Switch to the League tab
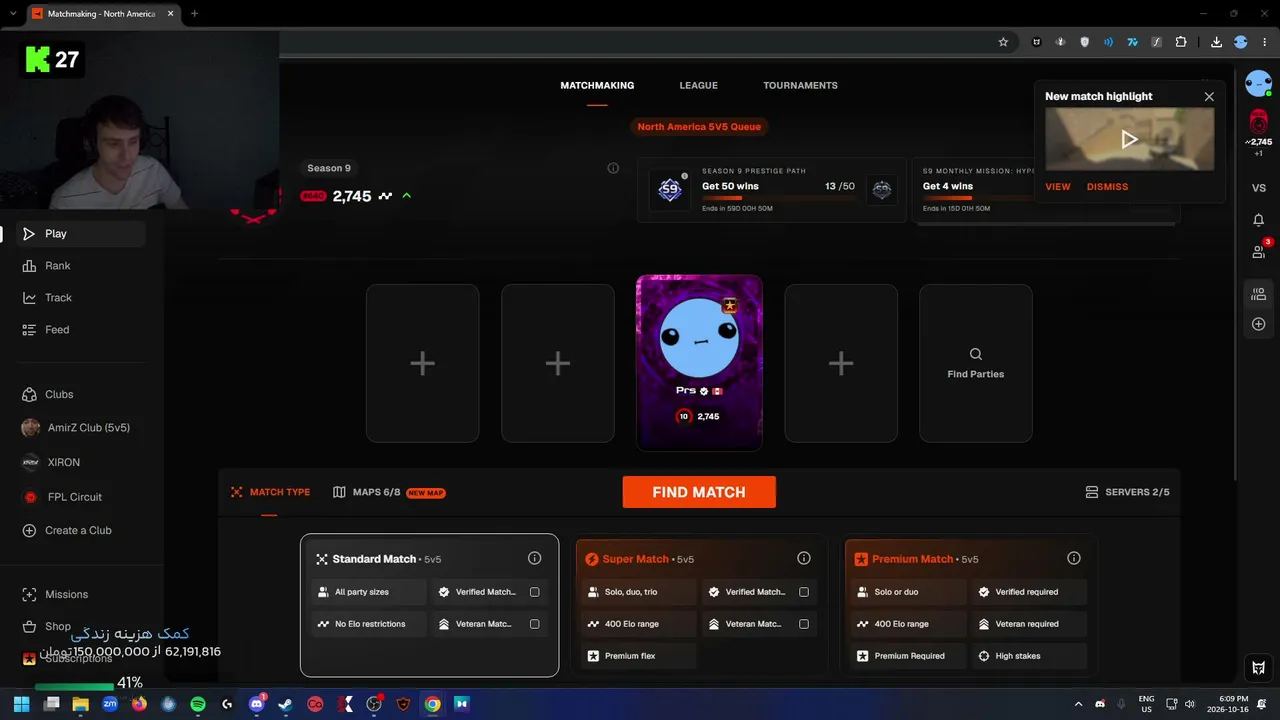1280x720 pixels. tap(699, 85)
